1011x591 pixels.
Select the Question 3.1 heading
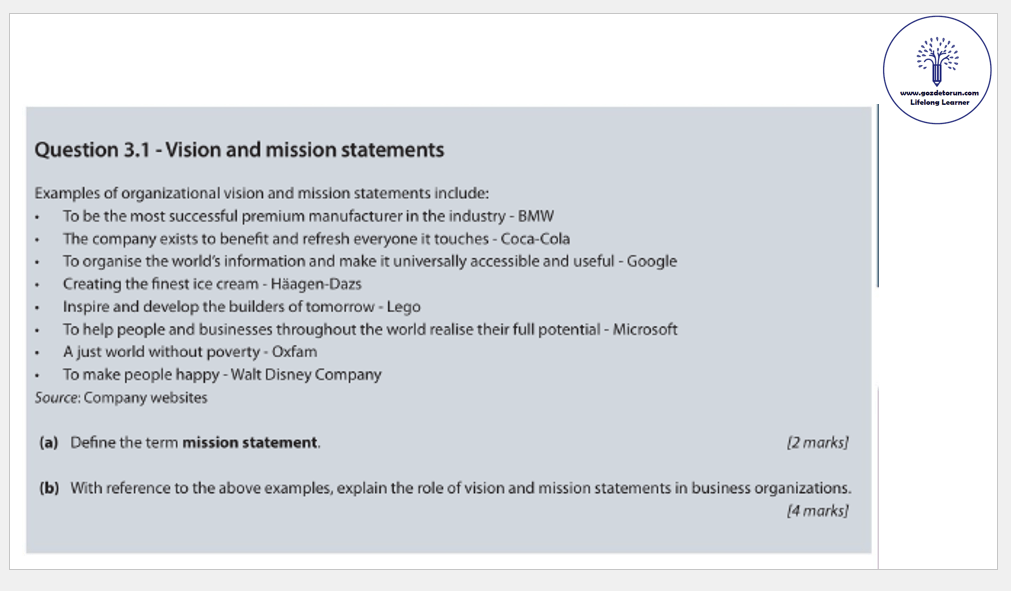click(x=239, y=150)
